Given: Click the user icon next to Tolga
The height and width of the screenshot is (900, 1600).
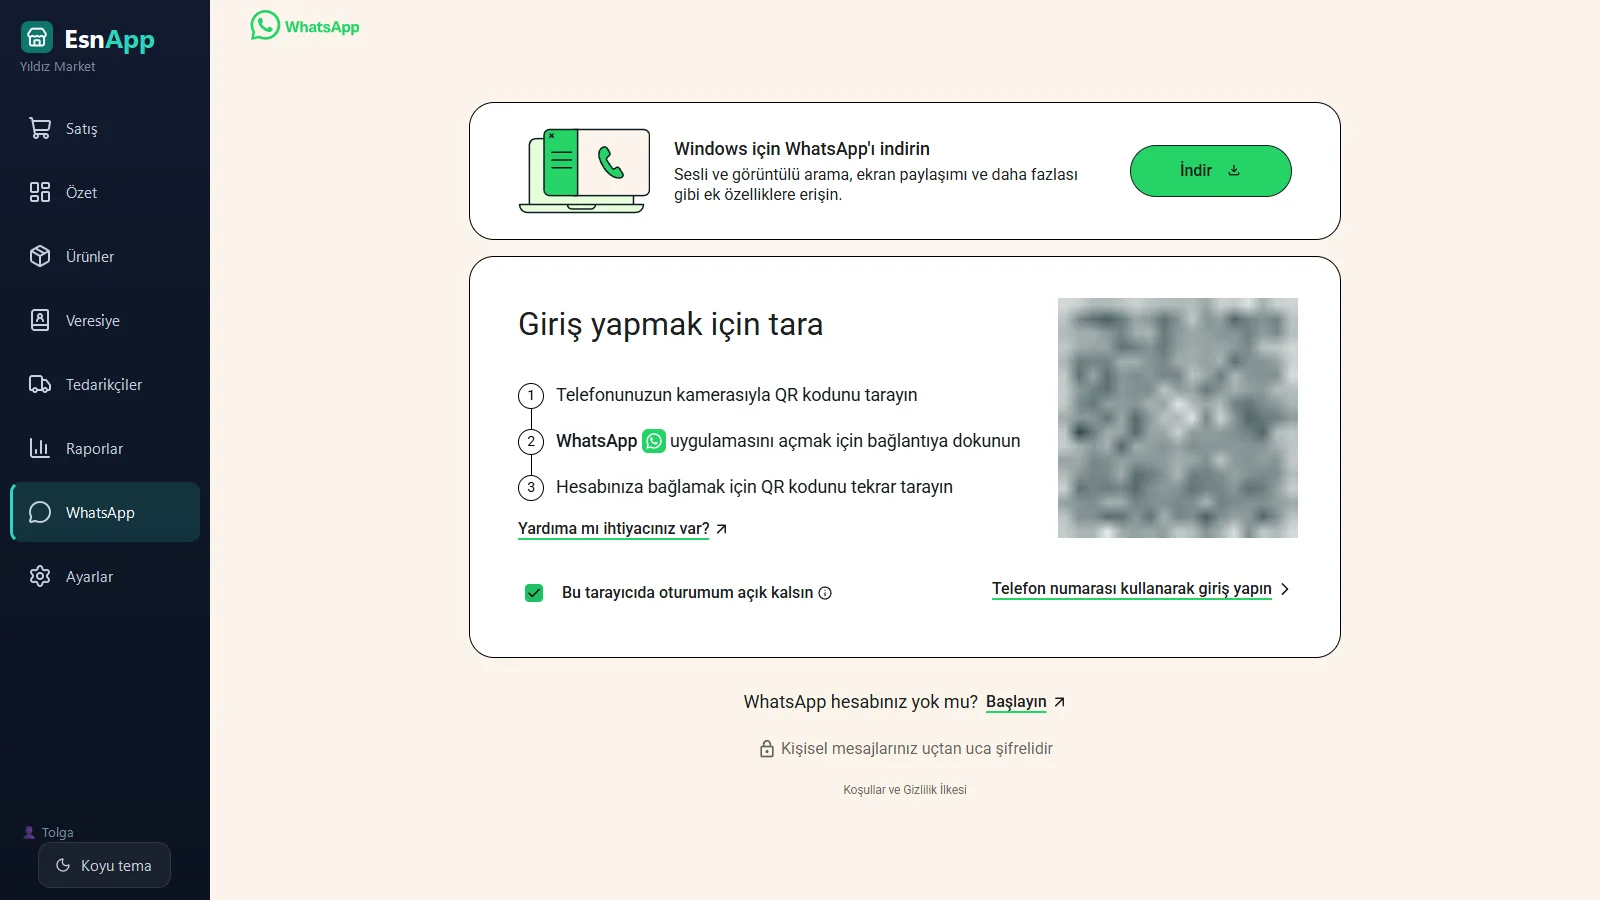Looking at the screenshot, I should pos(29,832).
